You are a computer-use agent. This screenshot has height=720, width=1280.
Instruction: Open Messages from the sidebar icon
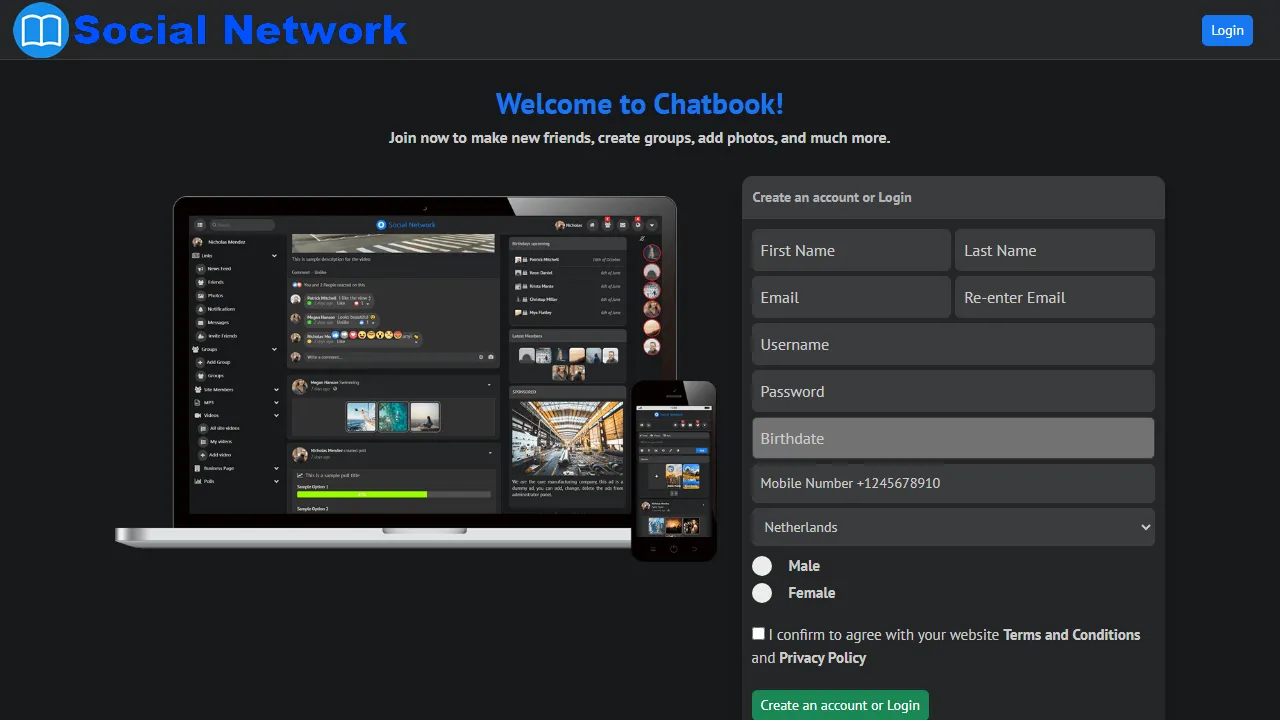[x=200, y=322]
